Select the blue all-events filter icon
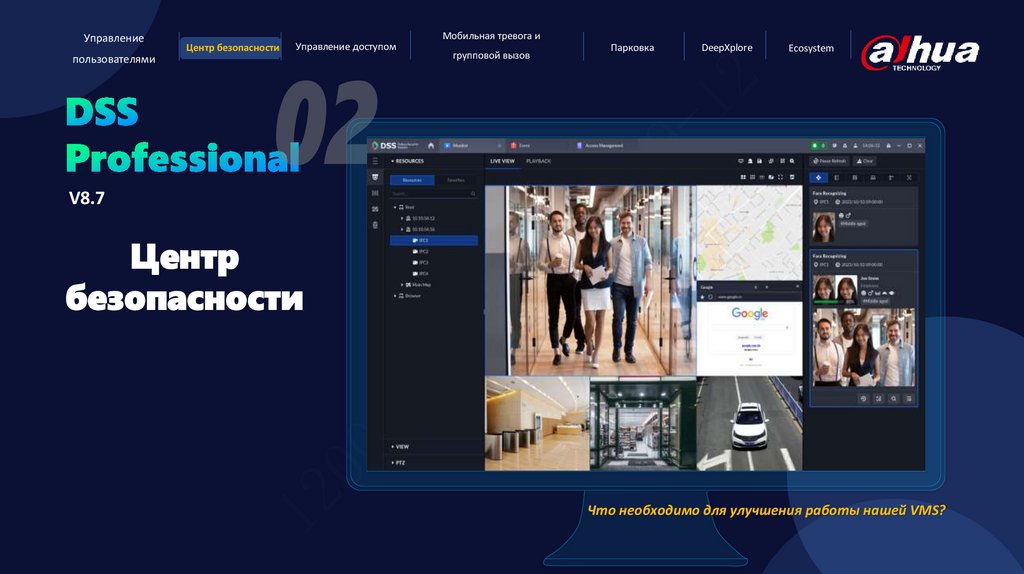The height and width of the screenshot is (574, 1024). coord(818,178)
